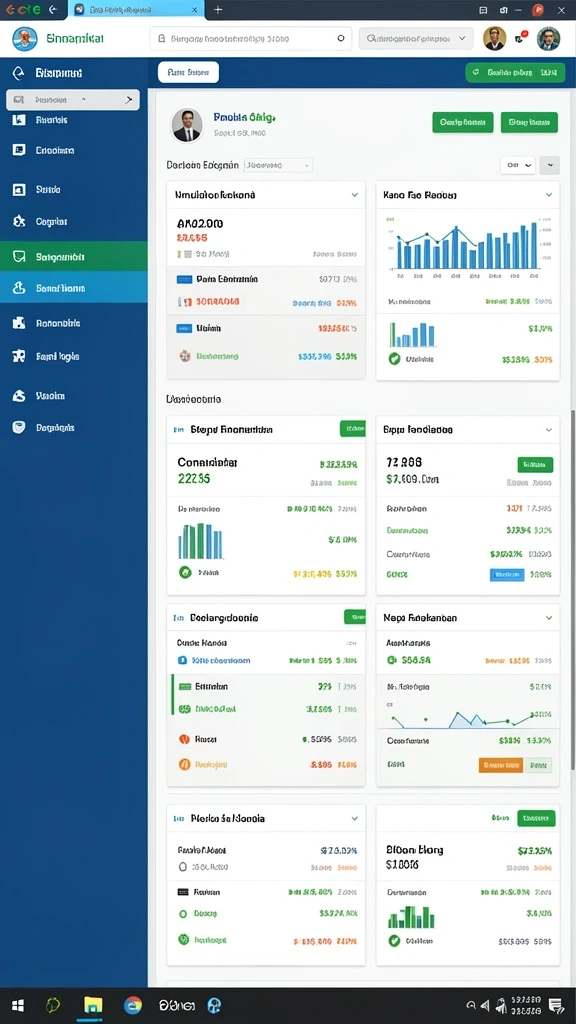Select the white tab button in the blue bar
The image size is (576, 1024).
point(188,72)
